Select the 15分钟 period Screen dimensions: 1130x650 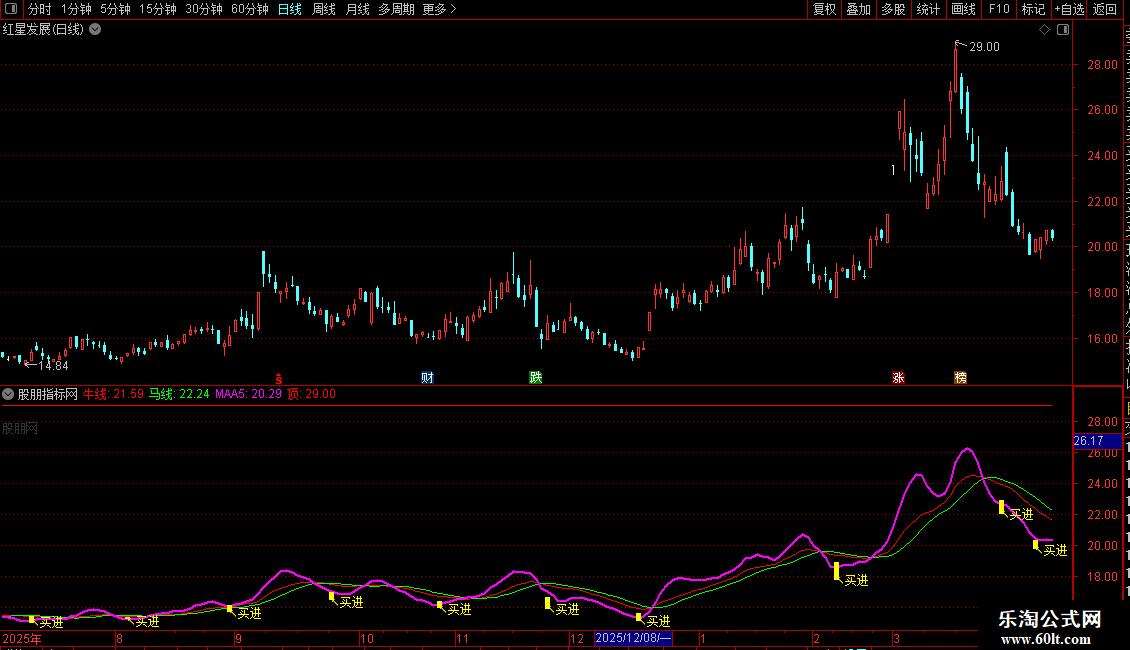pos(158,9)
